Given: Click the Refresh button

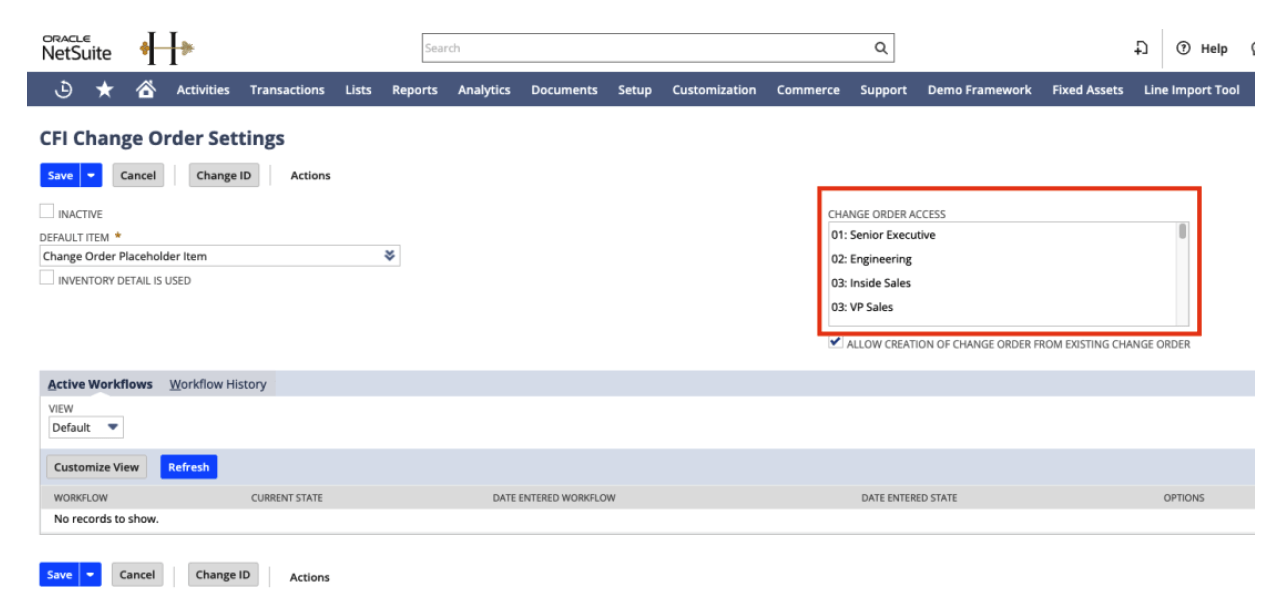Looking at the screenshot, I should pos(189,467).
